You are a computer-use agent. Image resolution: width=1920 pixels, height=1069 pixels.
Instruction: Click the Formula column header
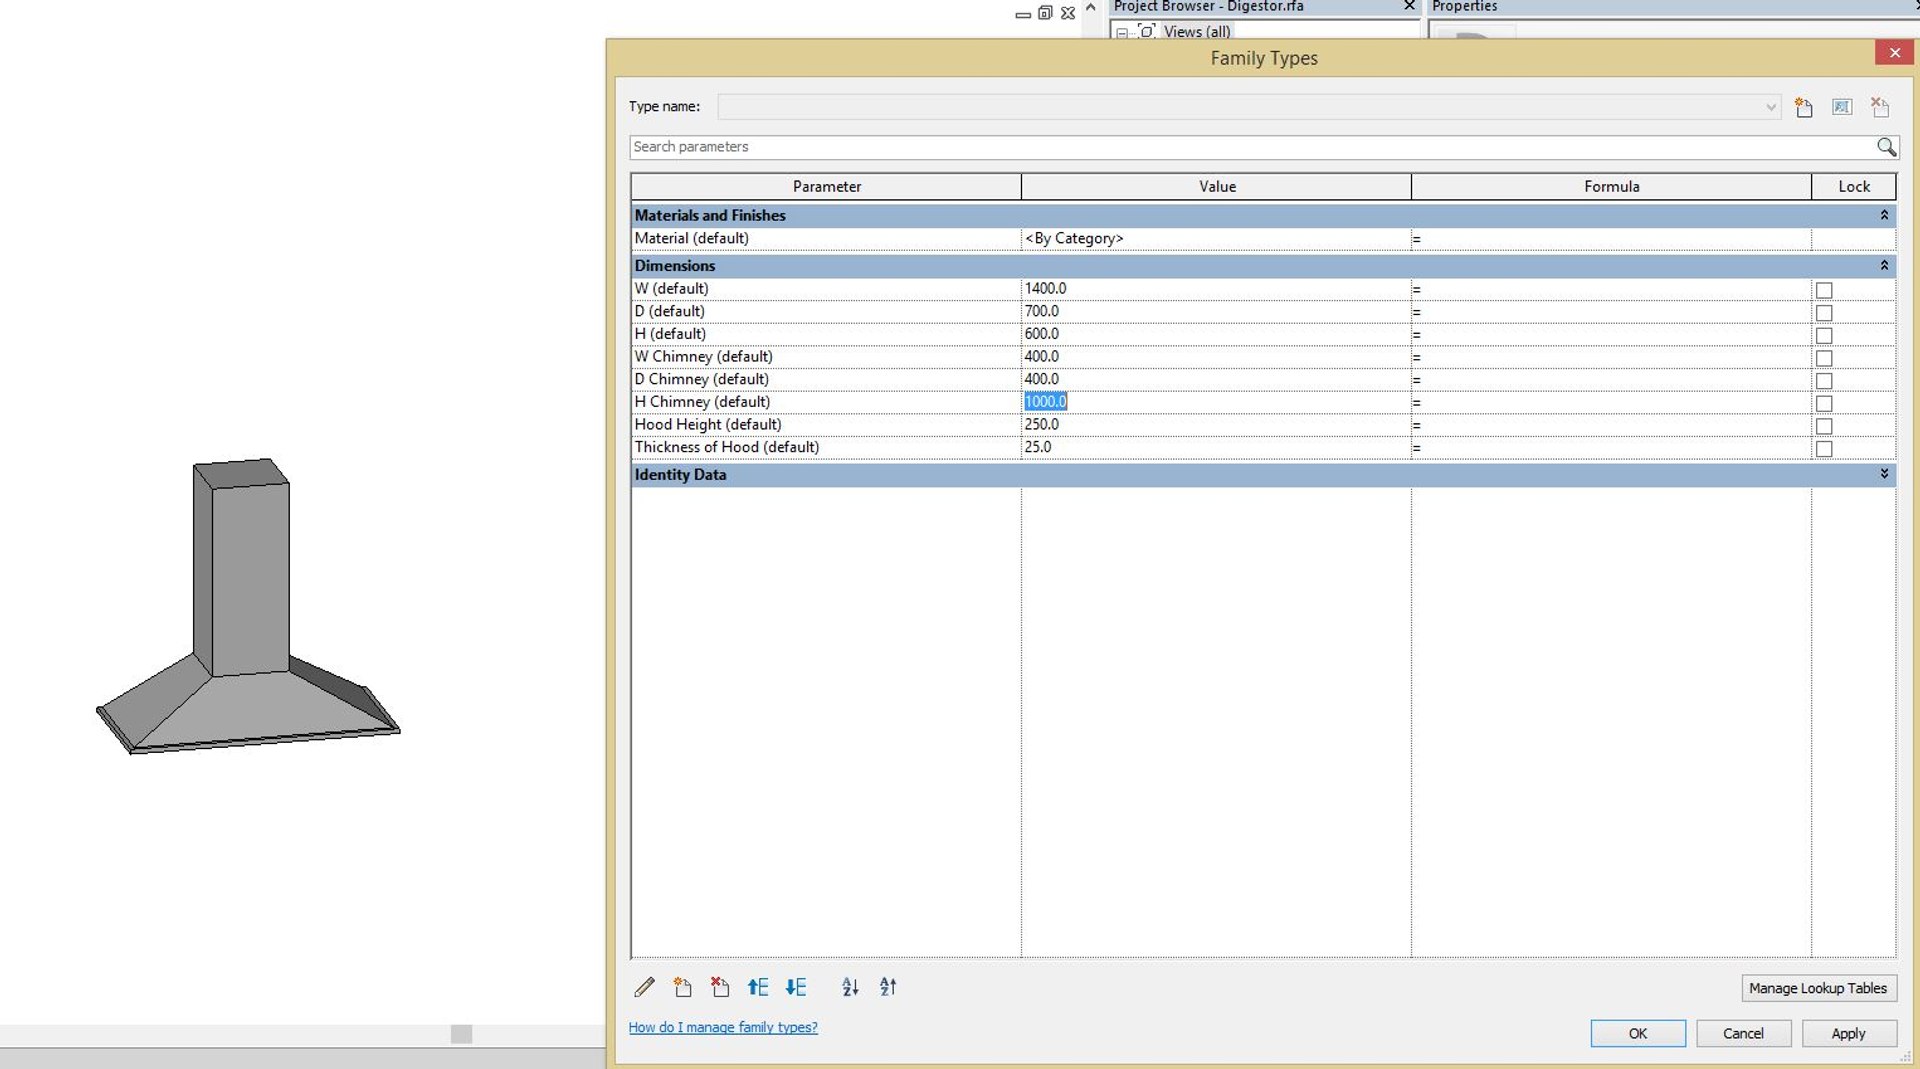[1611, 187]
